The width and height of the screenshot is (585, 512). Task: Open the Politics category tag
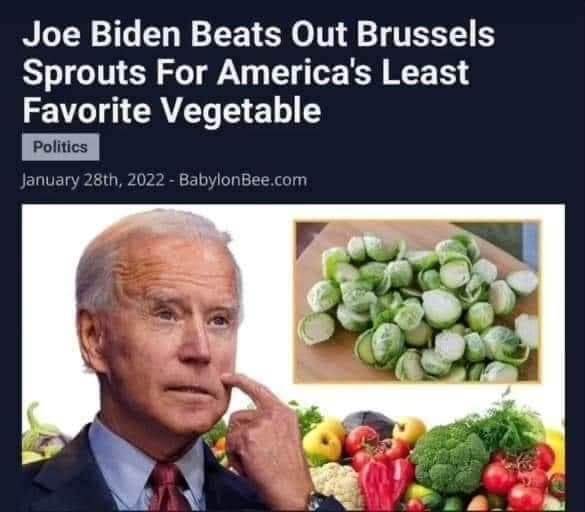[60, 147]
